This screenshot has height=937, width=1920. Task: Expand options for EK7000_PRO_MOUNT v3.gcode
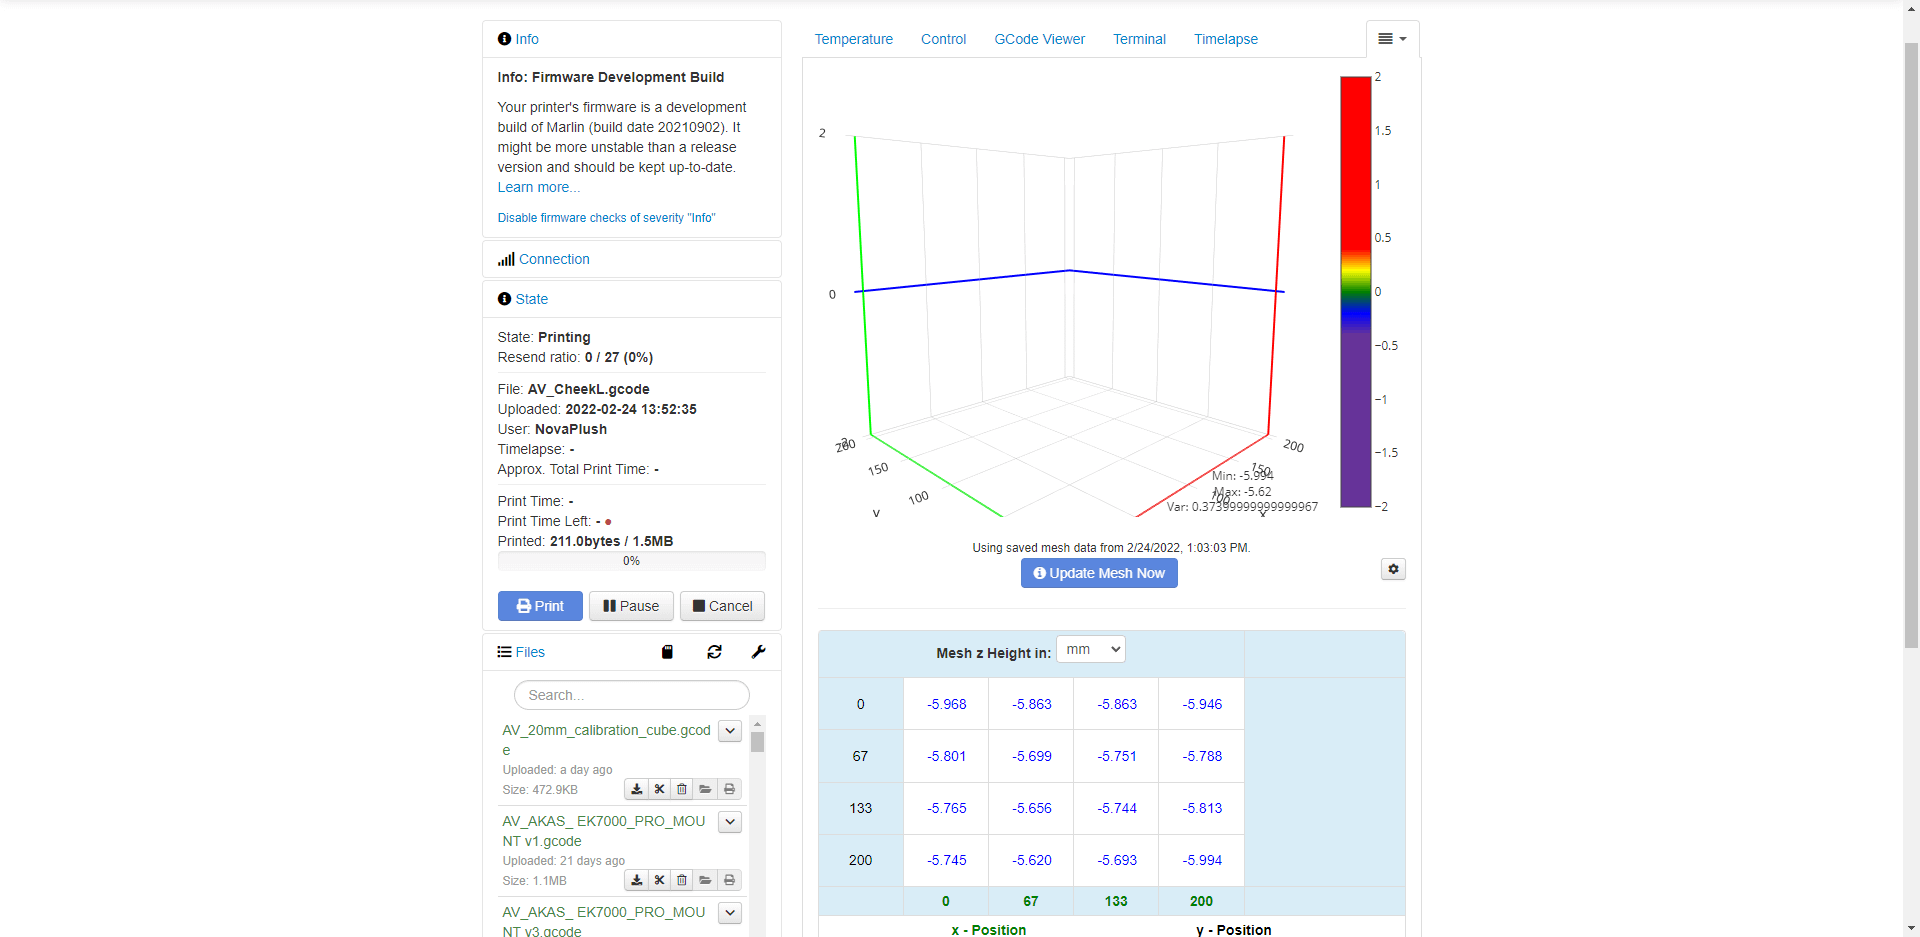(730, 913)
